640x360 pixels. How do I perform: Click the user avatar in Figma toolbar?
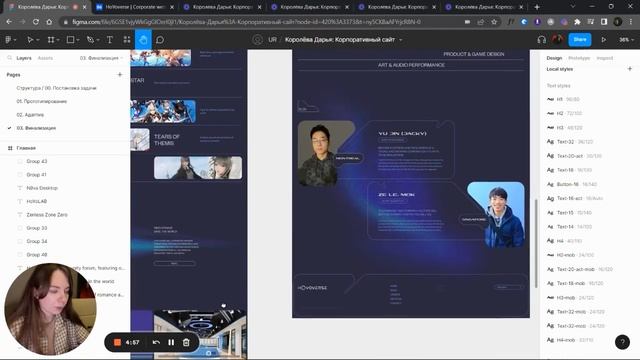click(x=558, y=40)
